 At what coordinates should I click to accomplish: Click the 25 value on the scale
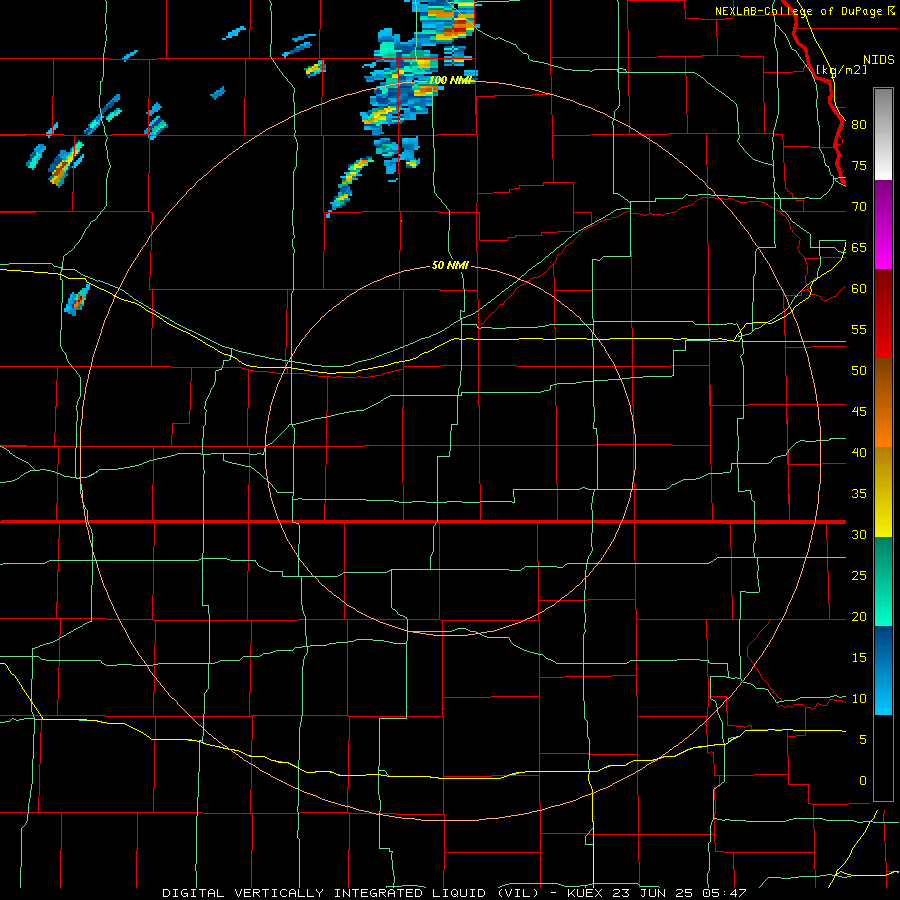click(x=859, y=575)
